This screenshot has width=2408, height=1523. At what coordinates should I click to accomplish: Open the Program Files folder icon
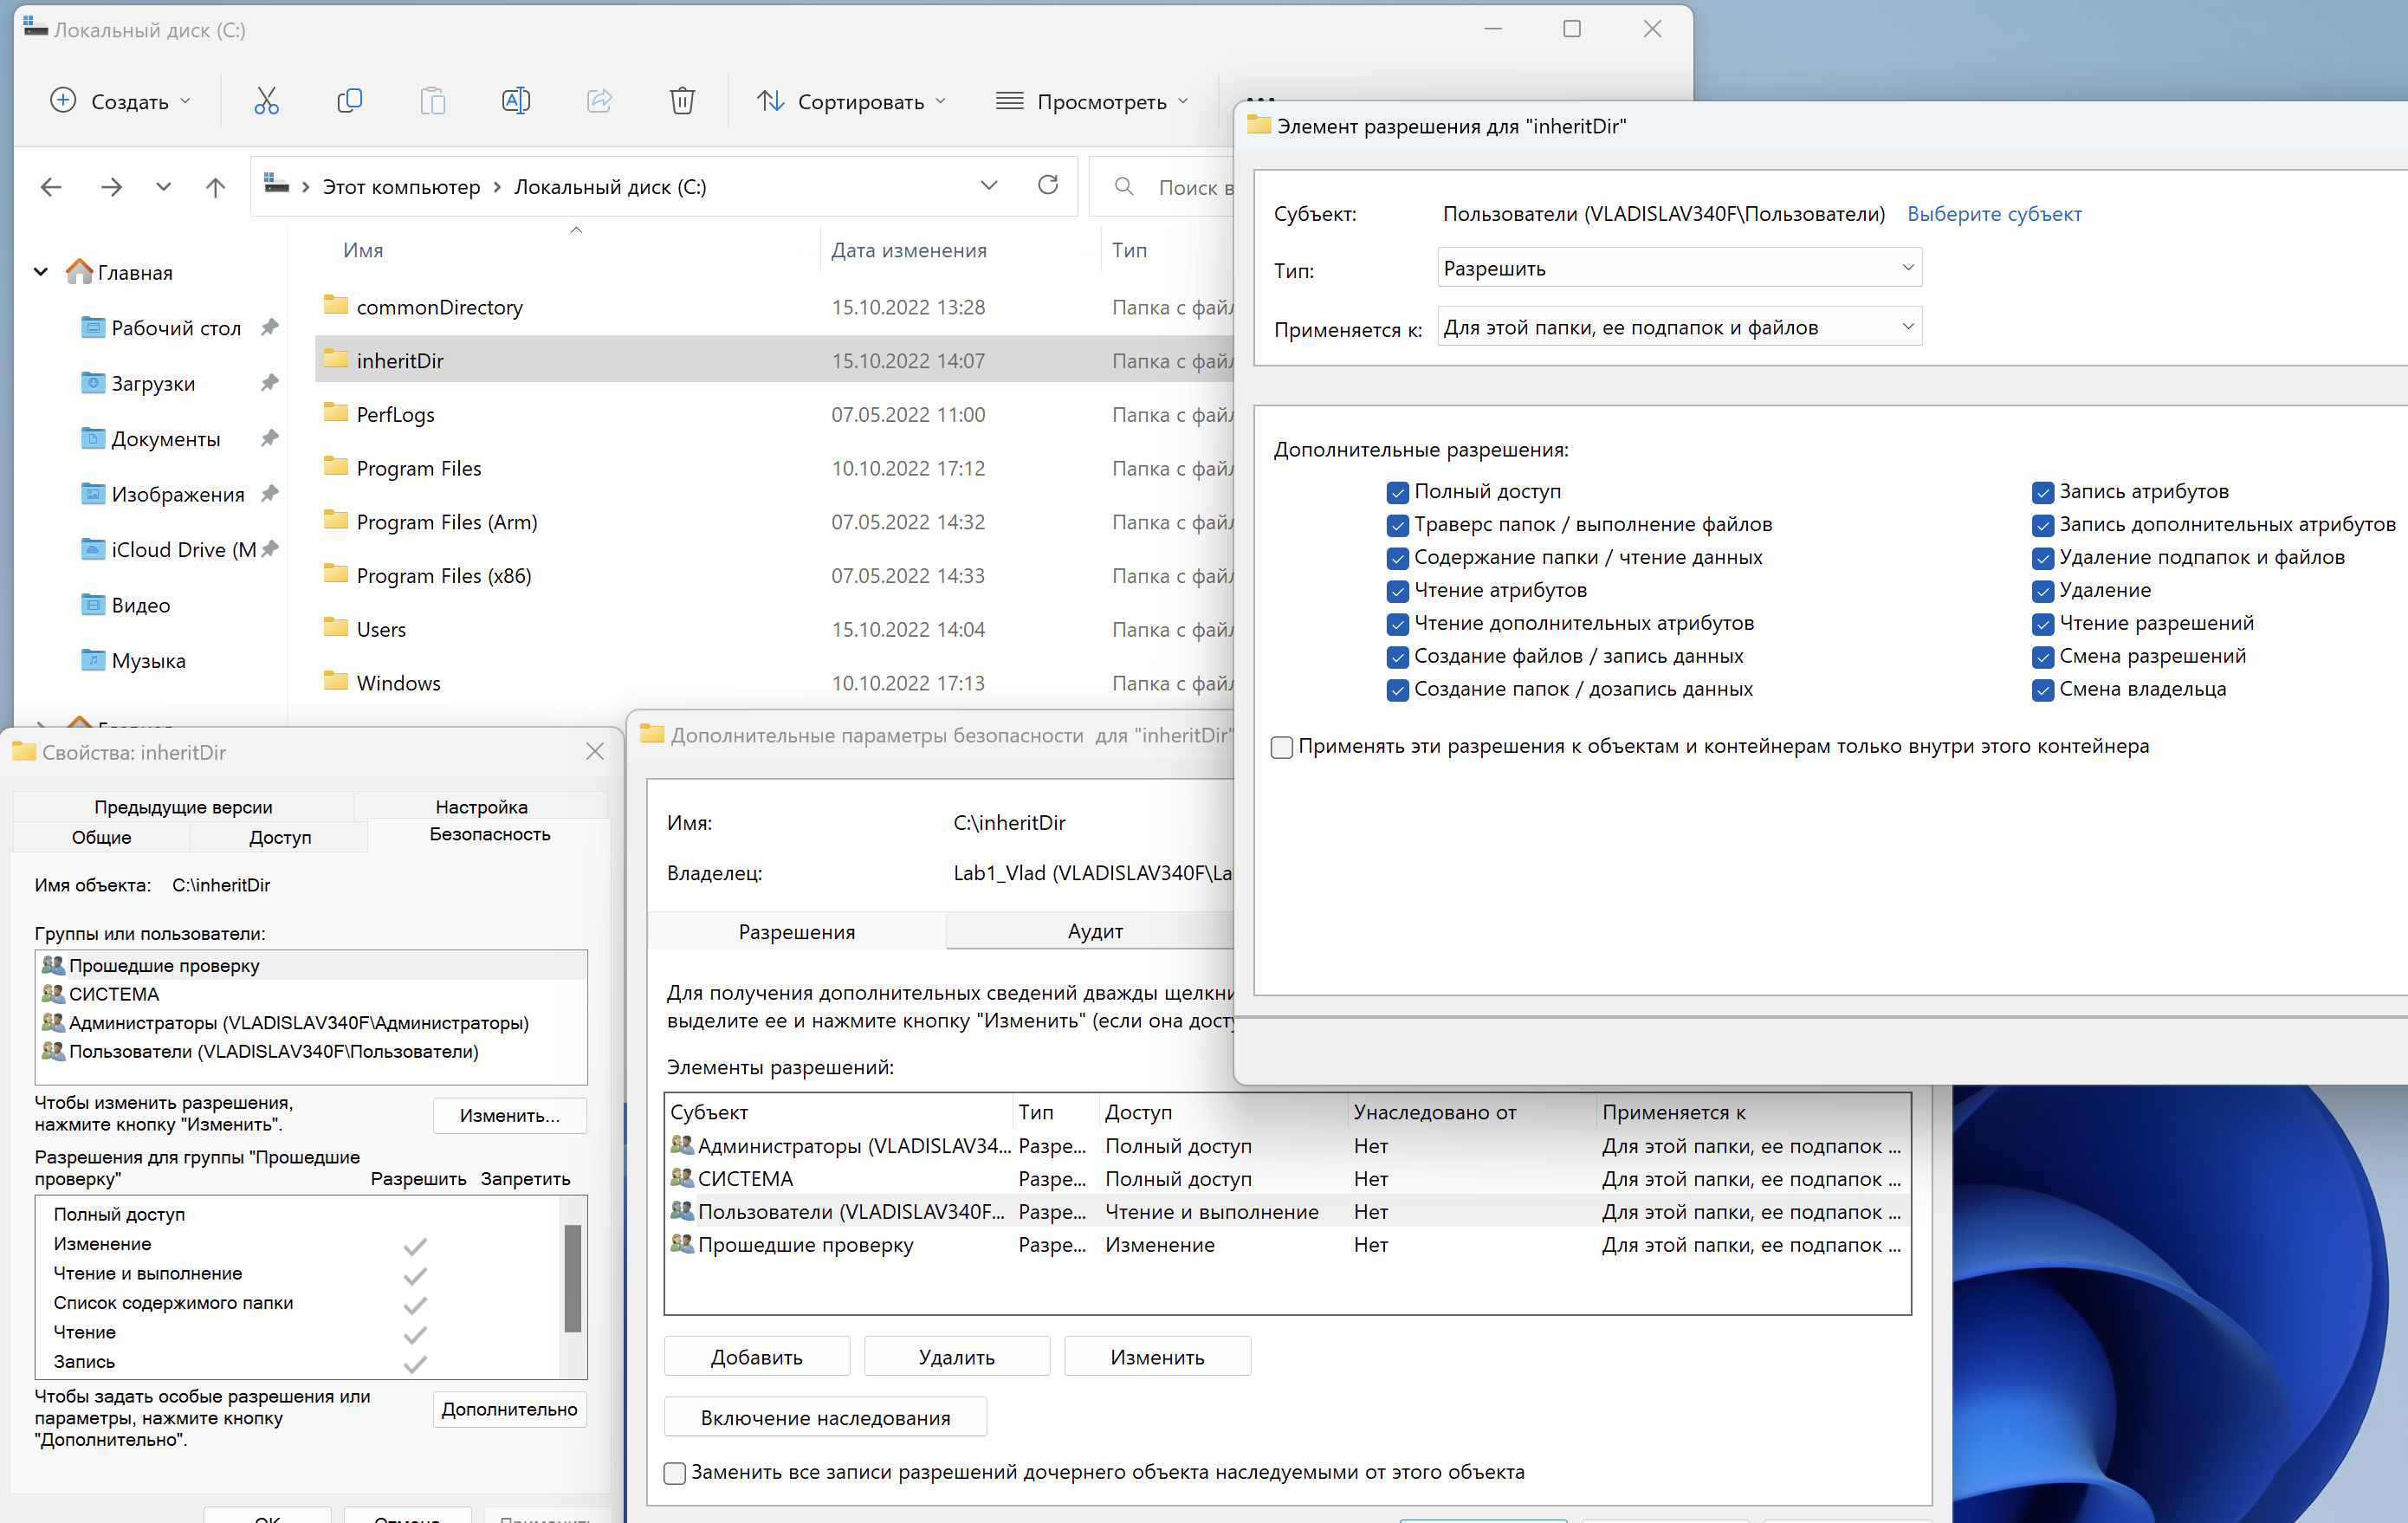pos(336,468)
